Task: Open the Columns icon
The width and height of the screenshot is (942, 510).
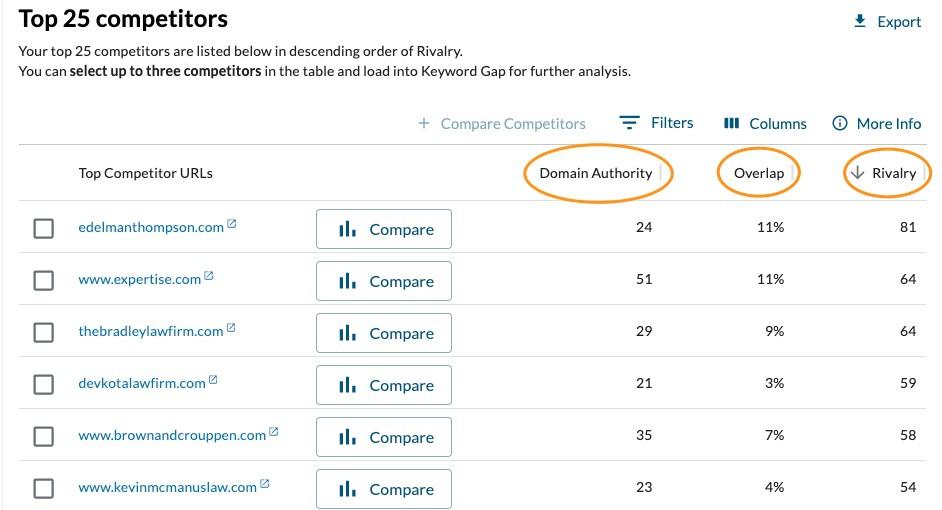Action: click(x=731, y=124)
